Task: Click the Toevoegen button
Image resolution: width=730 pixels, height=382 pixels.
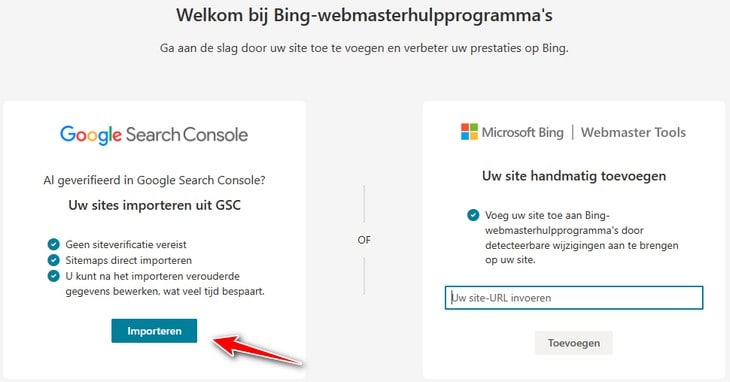Action: point(574,343)
